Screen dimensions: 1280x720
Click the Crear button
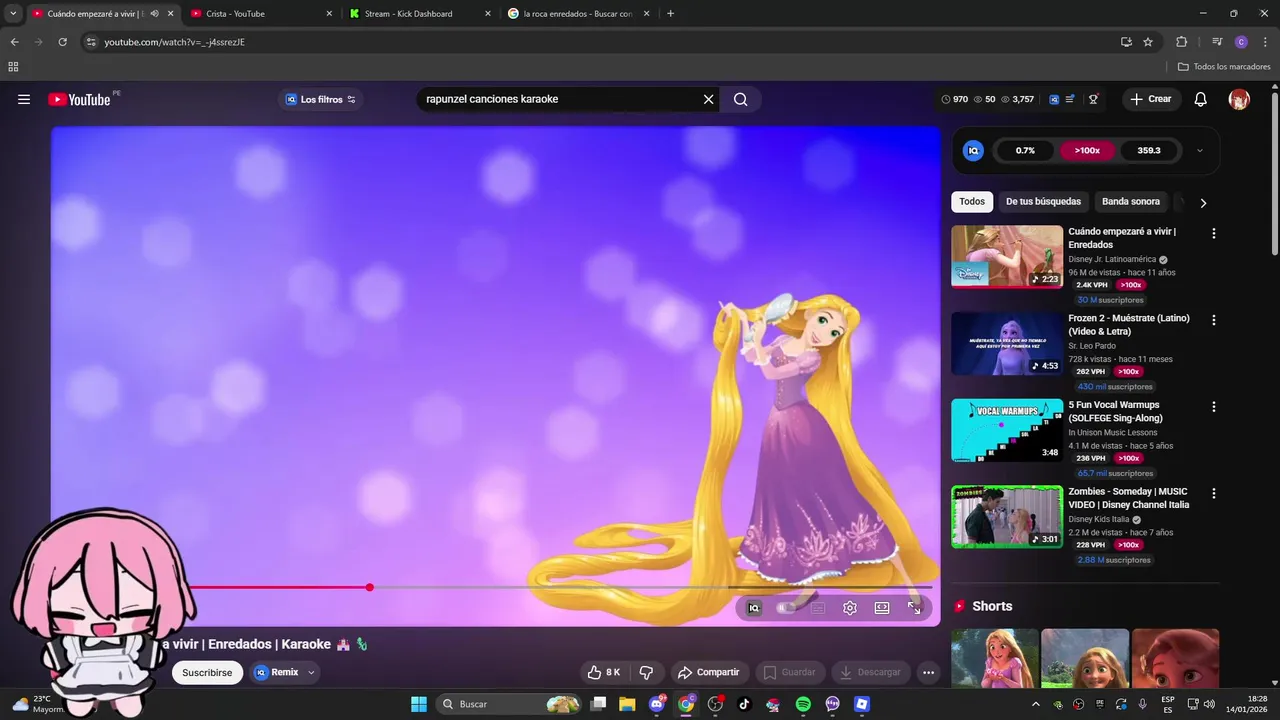(1151, 99)
